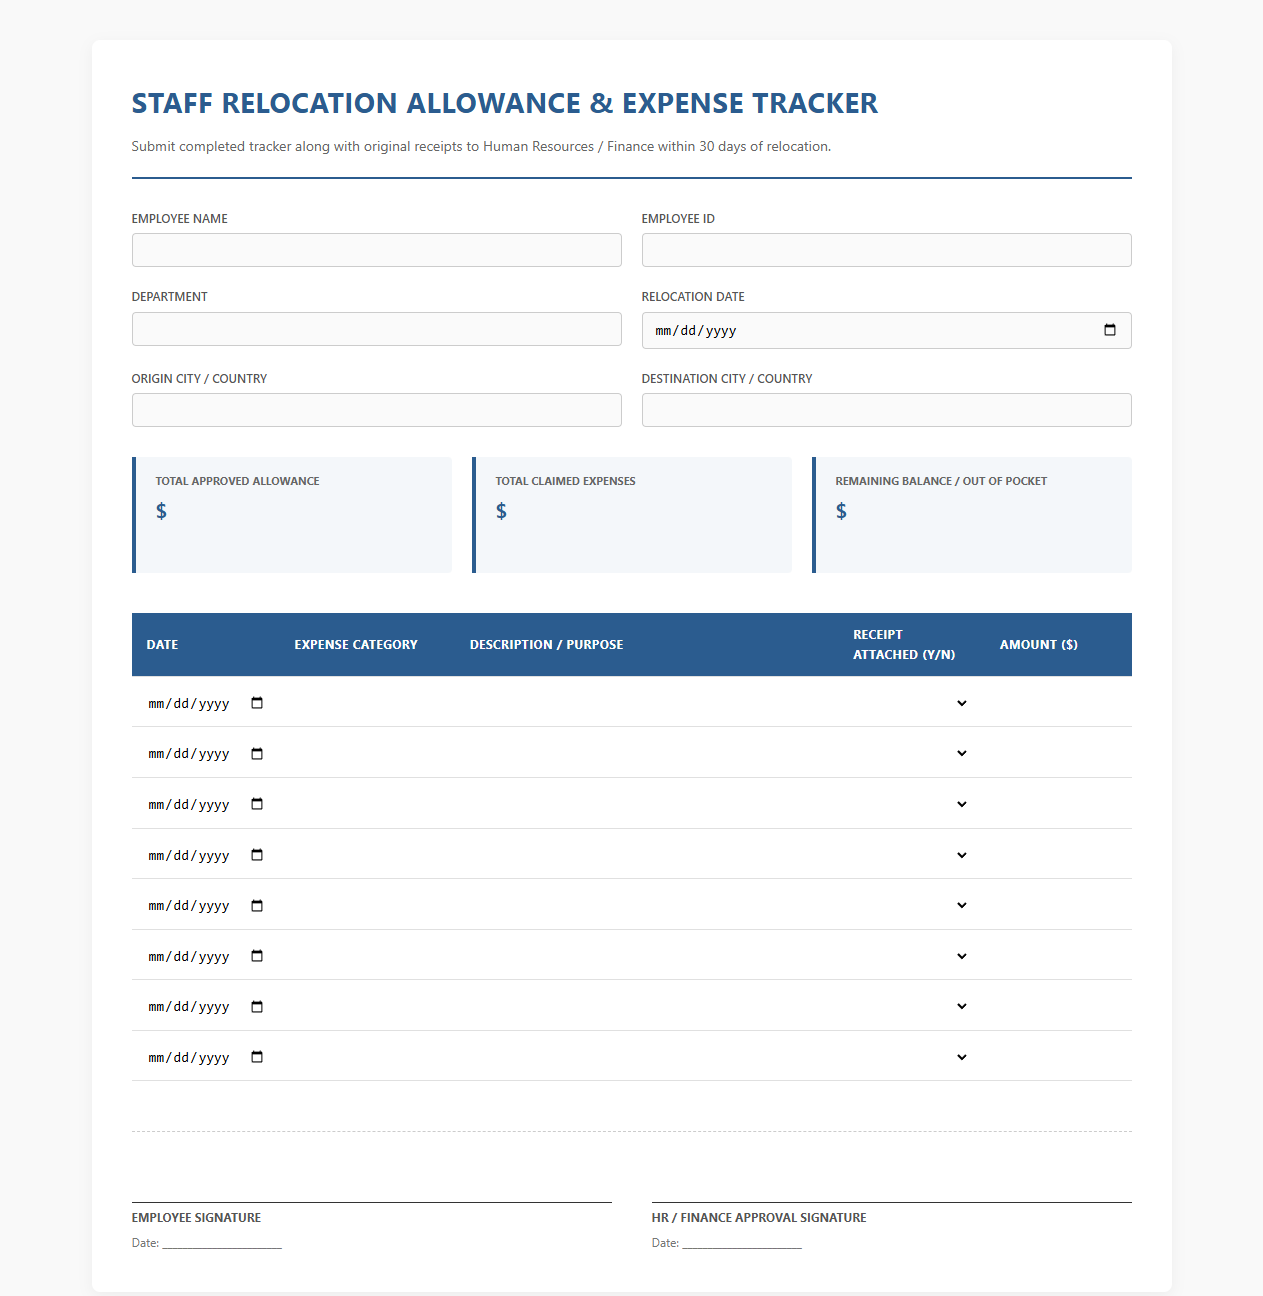Select the Total Approved Allowance card
The image size is (1263, 1296).
292,515
